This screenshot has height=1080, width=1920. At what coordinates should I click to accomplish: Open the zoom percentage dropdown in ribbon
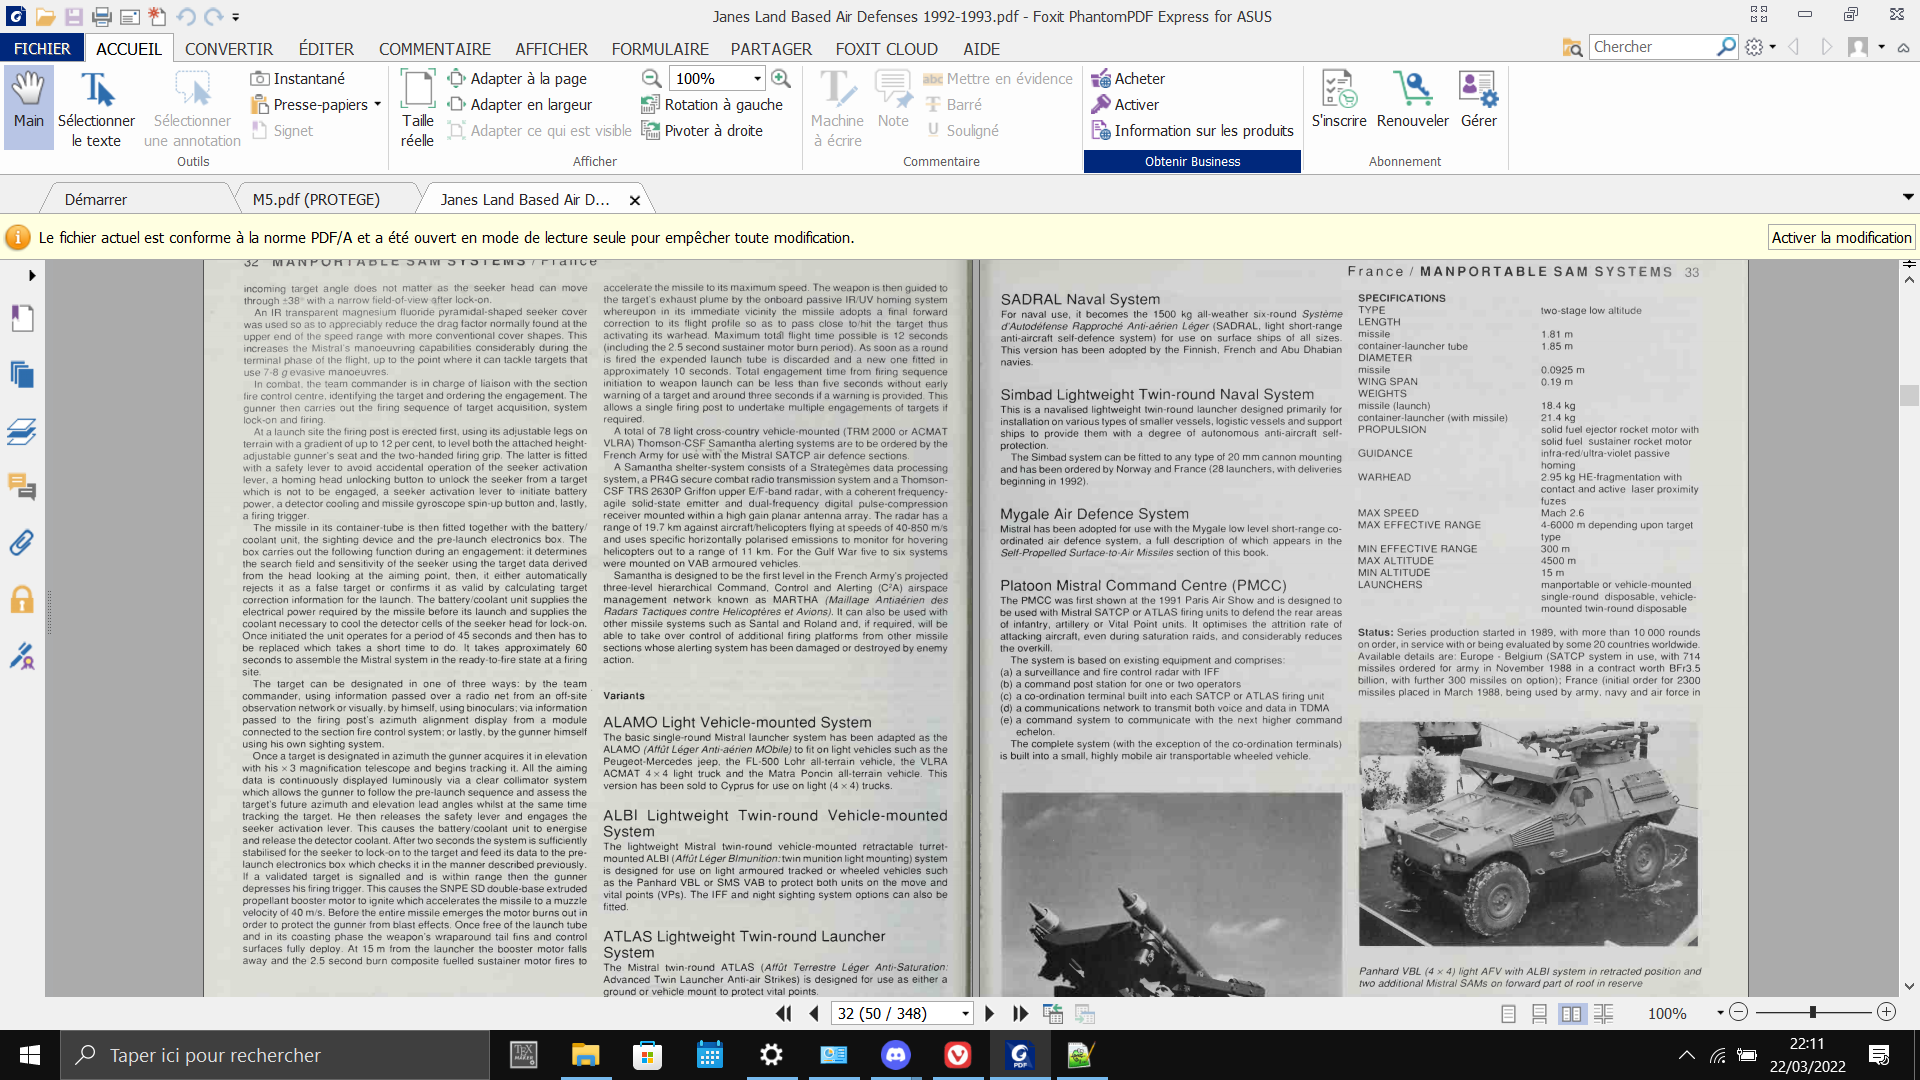click(757, 78)
